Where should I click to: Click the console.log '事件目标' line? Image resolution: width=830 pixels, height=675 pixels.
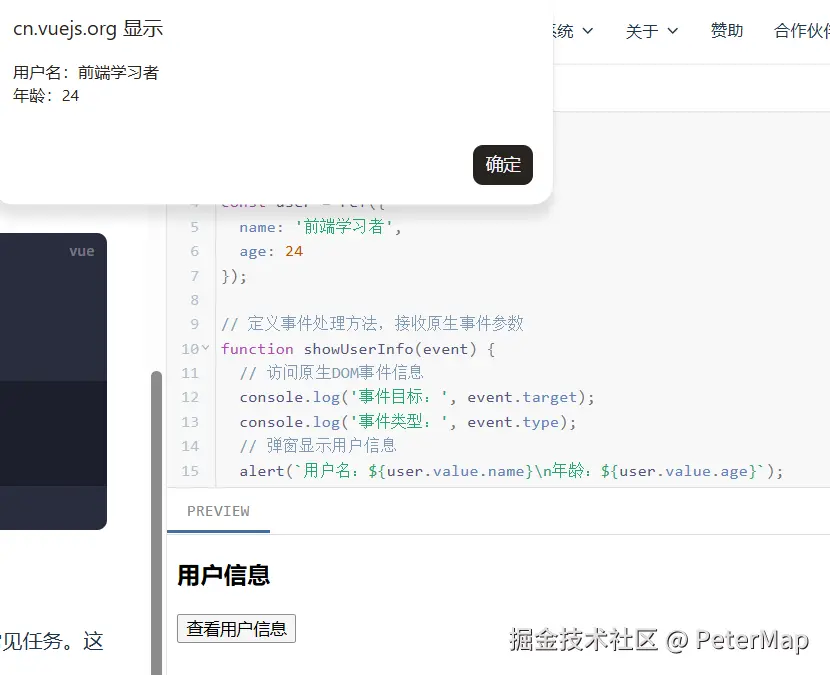pyautogui.click(x=417, y=397)
